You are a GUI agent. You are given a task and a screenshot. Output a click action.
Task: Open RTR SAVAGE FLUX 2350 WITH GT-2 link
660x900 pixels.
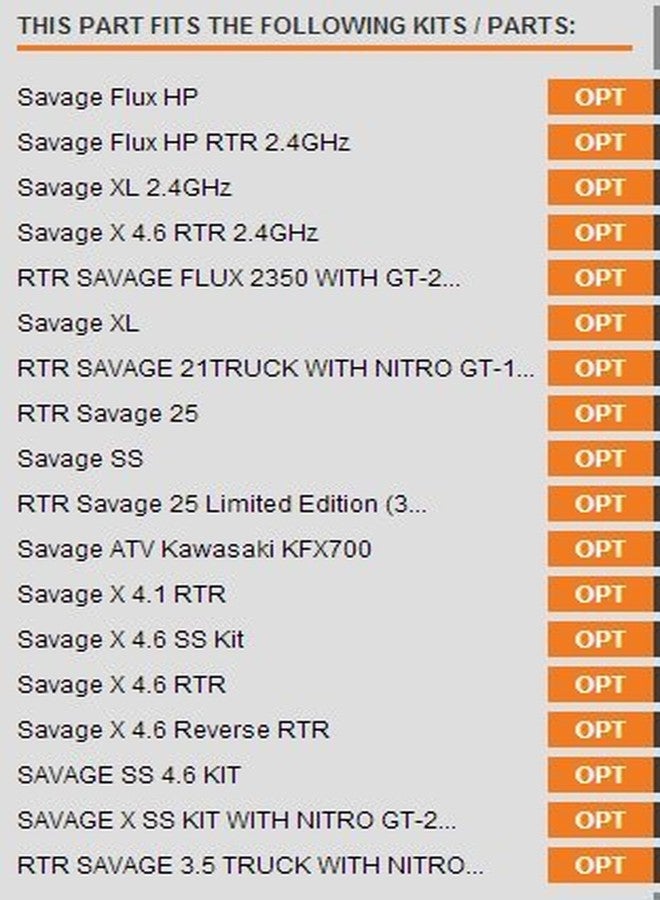tap(239, 278)
